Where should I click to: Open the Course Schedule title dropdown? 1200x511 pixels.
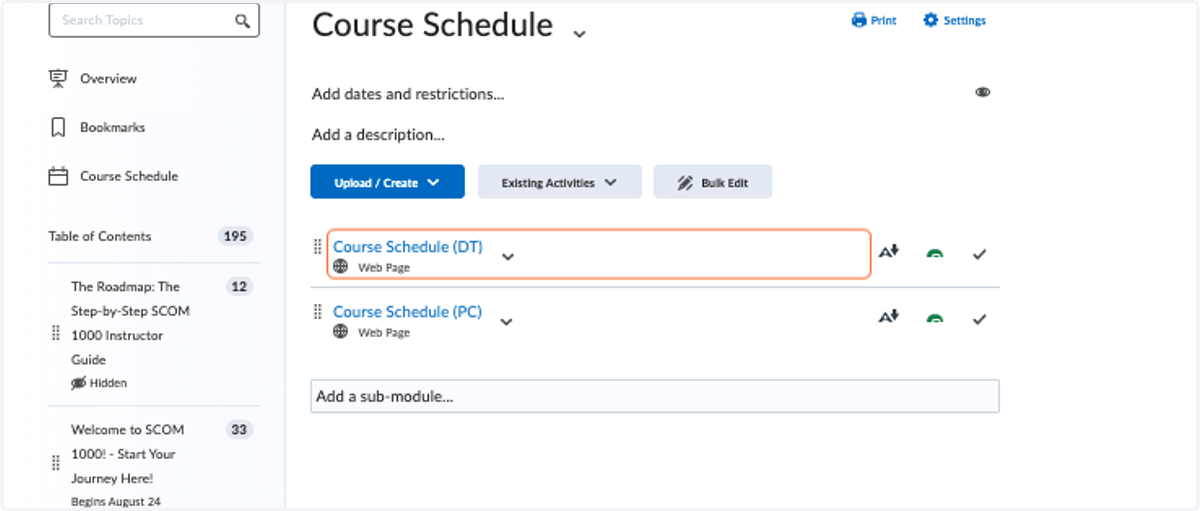579,34
